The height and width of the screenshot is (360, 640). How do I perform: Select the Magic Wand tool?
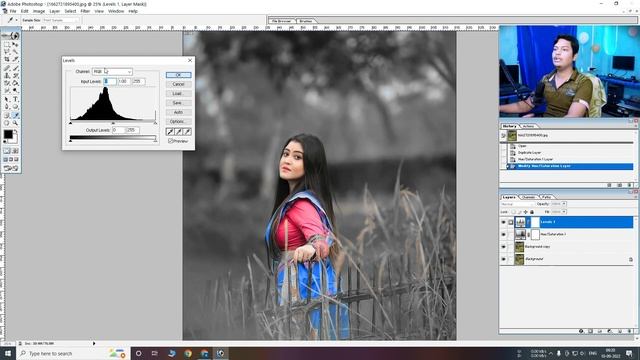point(15,51)
